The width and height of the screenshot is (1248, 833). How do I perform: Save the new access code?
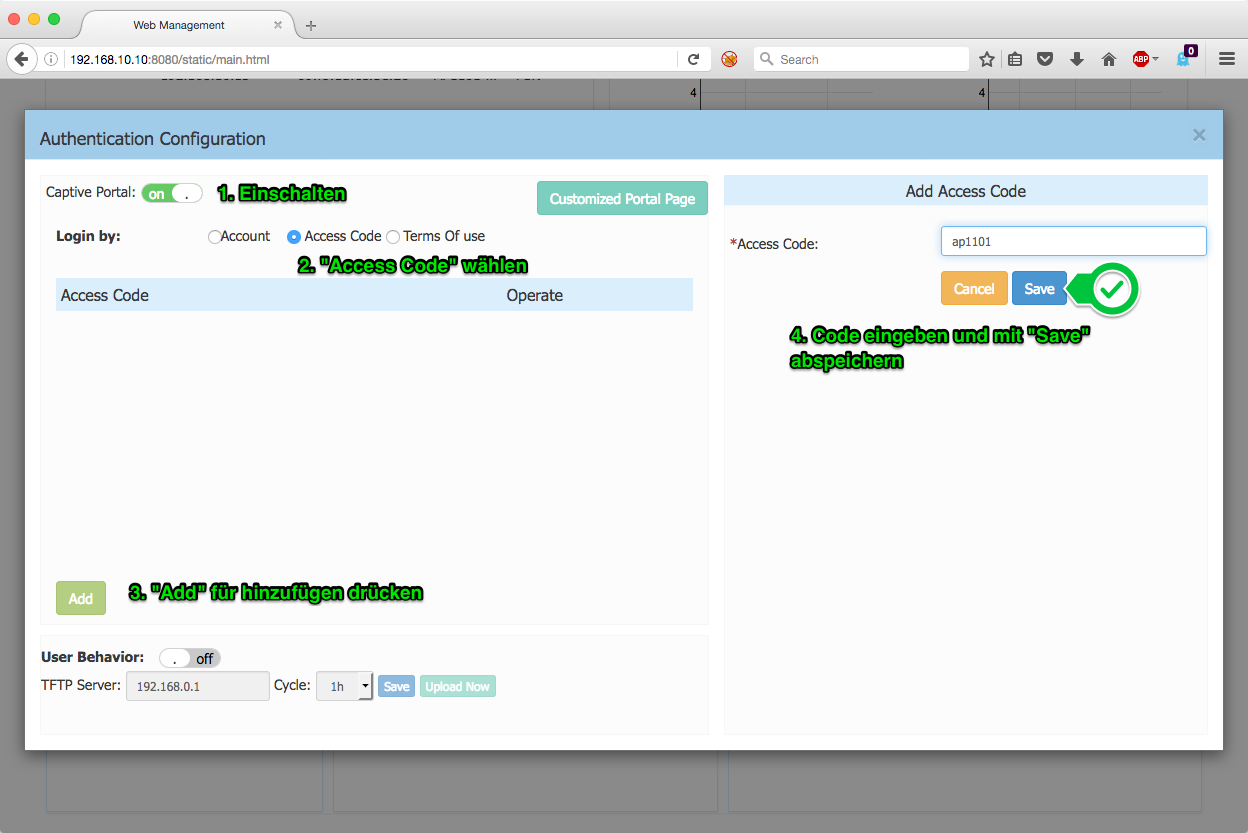(x=1039, y=288)
